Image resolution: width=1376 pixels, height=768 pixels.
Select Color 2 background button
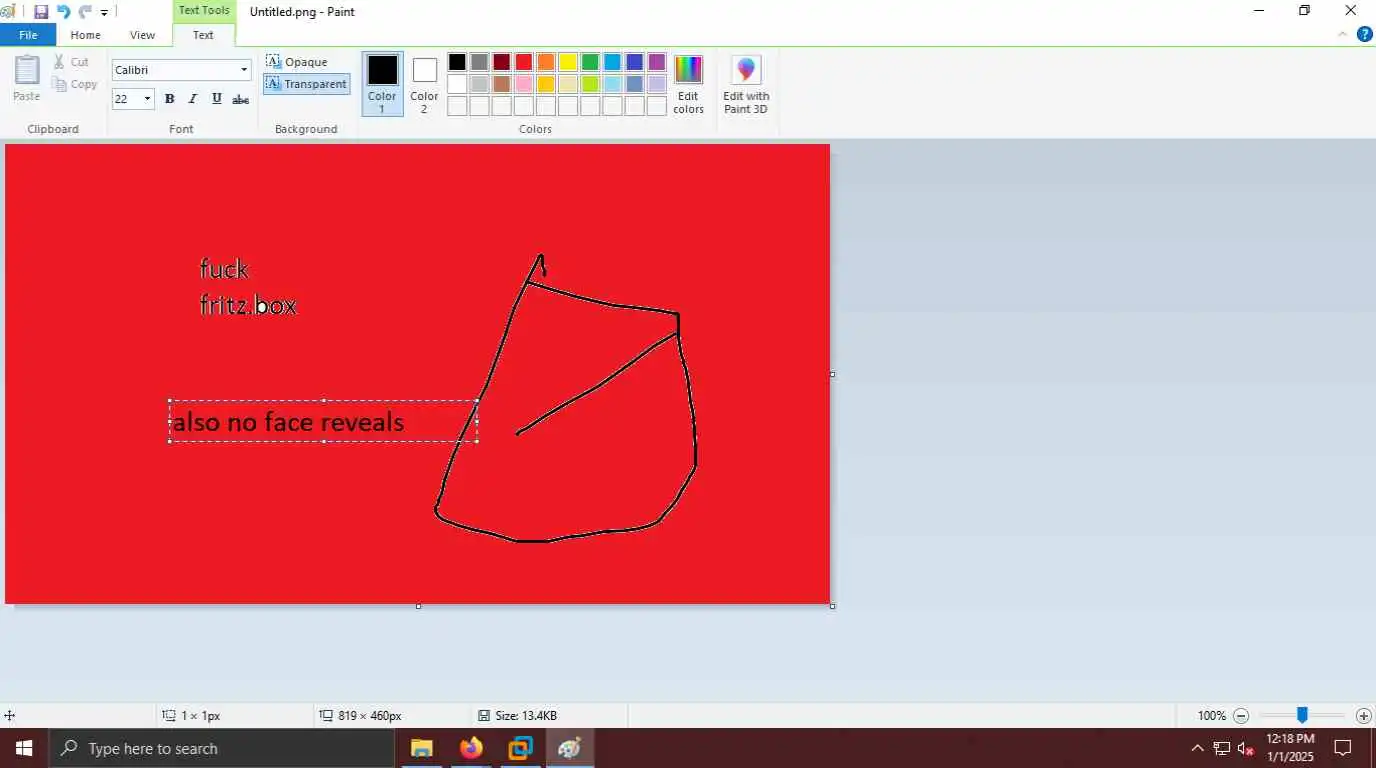424,84
